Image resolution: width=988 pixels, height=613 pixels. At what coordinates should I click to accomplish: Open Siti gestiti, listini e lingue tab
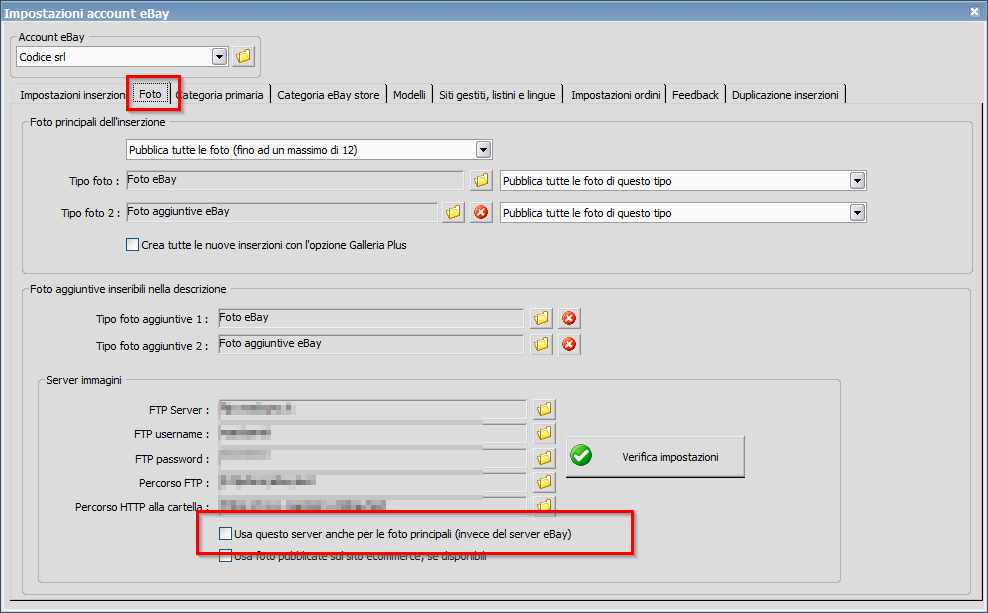pyautogui.click(x=497, y=95)
